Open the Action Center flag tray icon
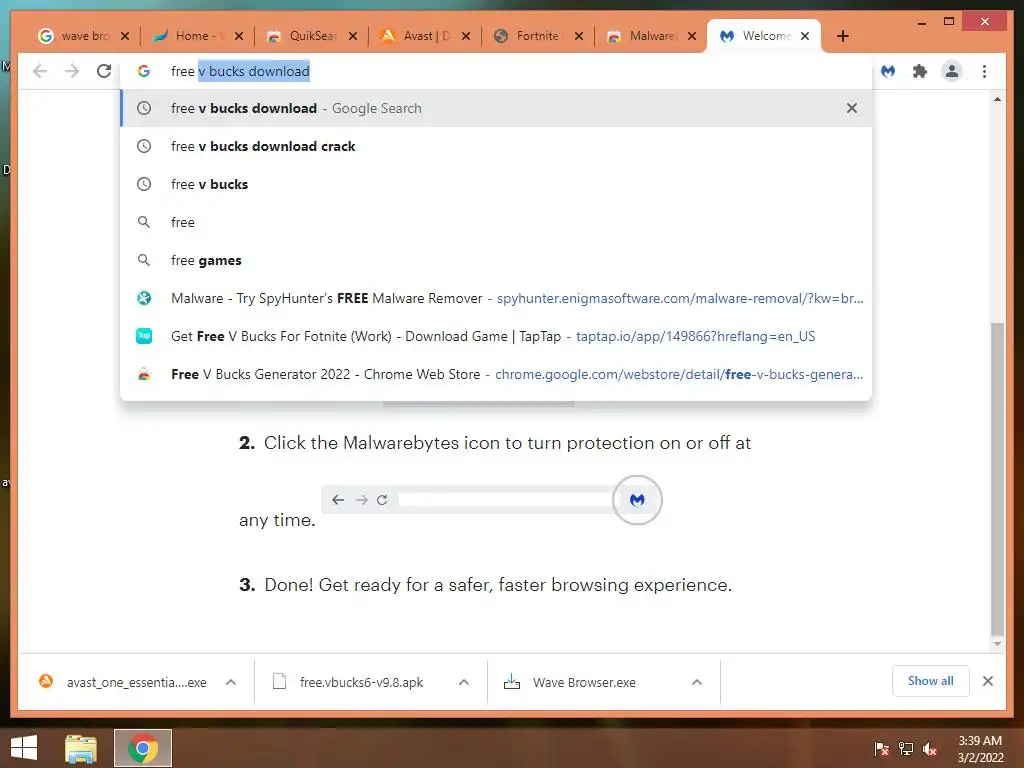 click(x=882, y=748)
